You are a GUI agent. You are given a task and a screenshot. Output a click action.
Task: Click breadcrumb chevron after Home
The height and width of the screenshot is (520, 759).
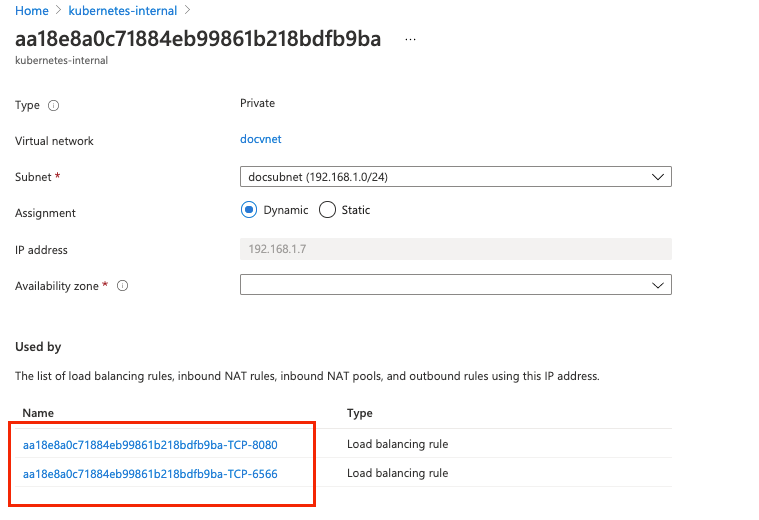click(x=58, y=10)
